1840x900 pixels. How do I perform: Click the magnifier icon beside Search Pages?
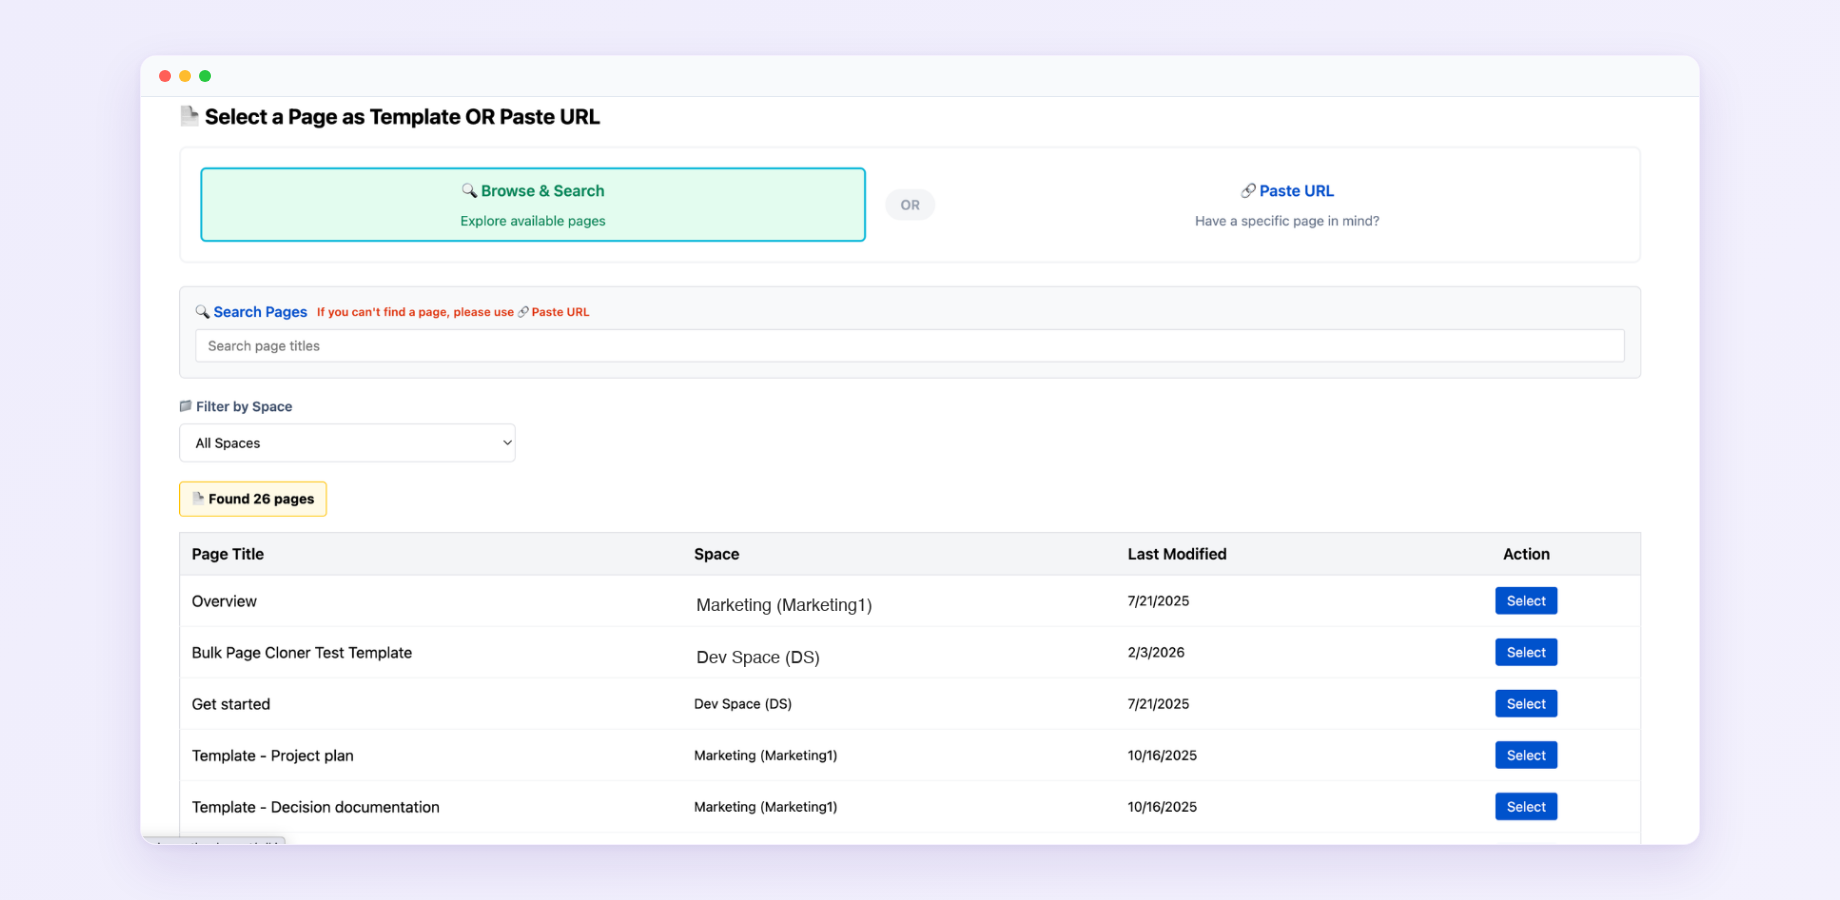202,311
